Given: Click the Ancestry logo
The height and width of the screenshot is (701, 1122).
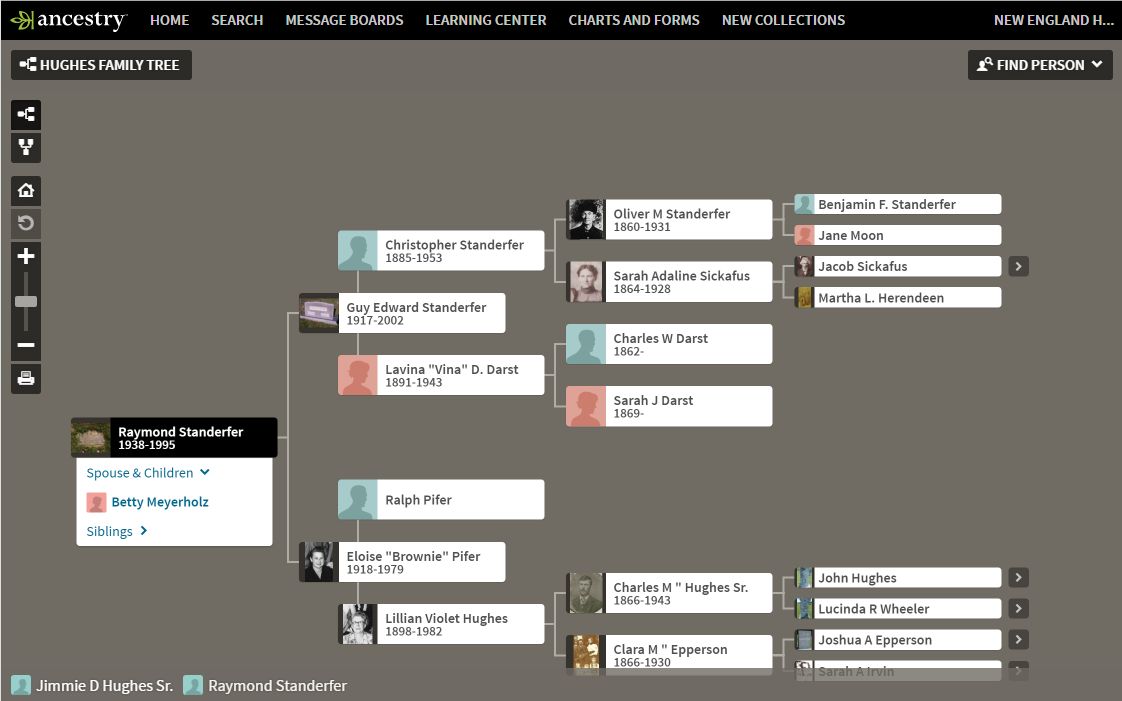Looking at the screenshot, I should (x=69, y=20).
